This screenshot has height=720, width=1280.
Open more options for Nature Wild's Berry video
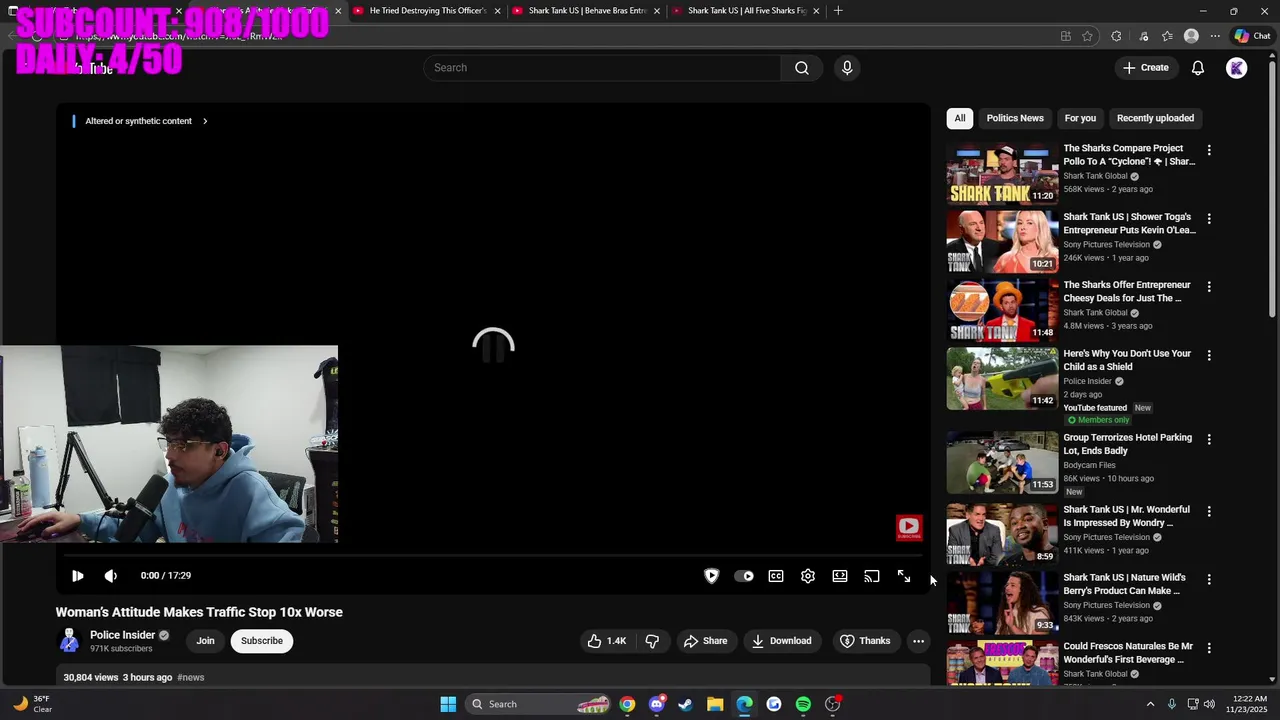pyautogui.click(x=1209, y=579)
